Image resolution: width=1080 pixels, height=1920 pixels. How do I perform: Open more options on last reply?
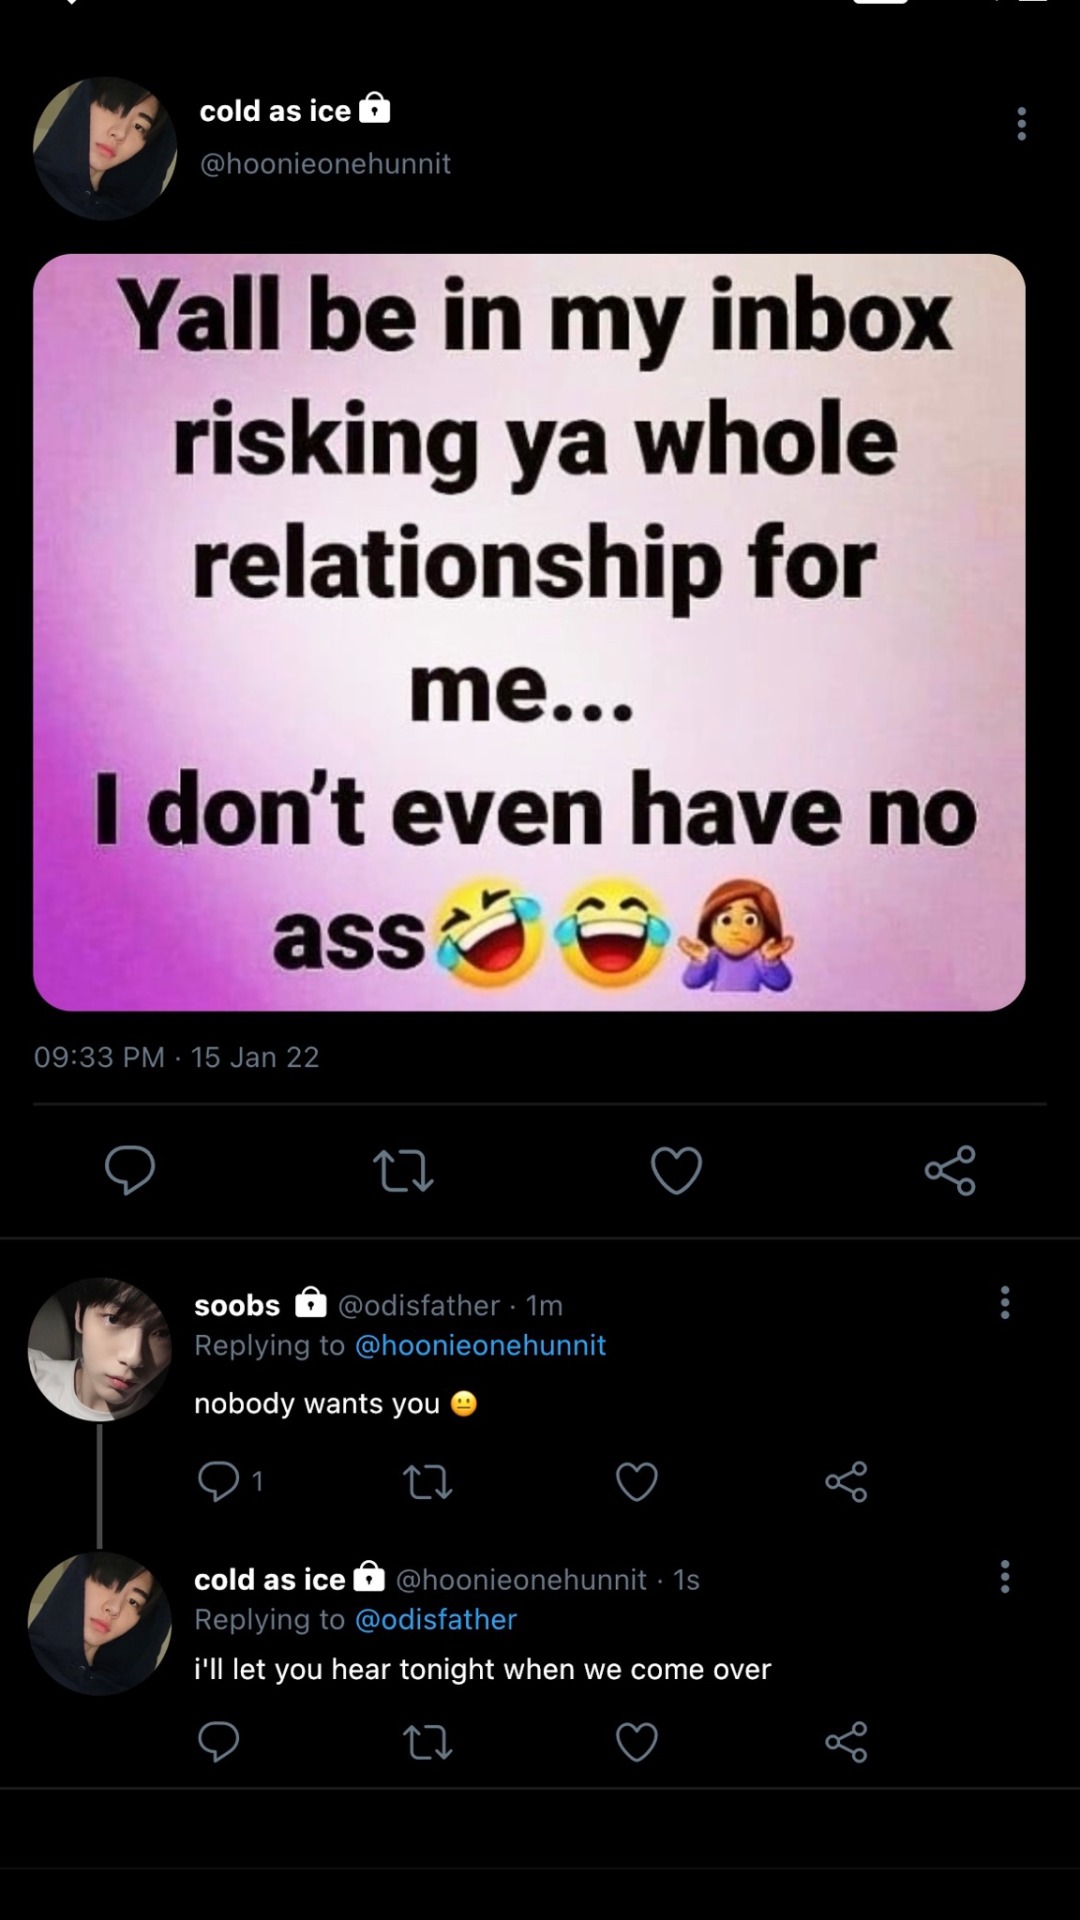1005,1577
